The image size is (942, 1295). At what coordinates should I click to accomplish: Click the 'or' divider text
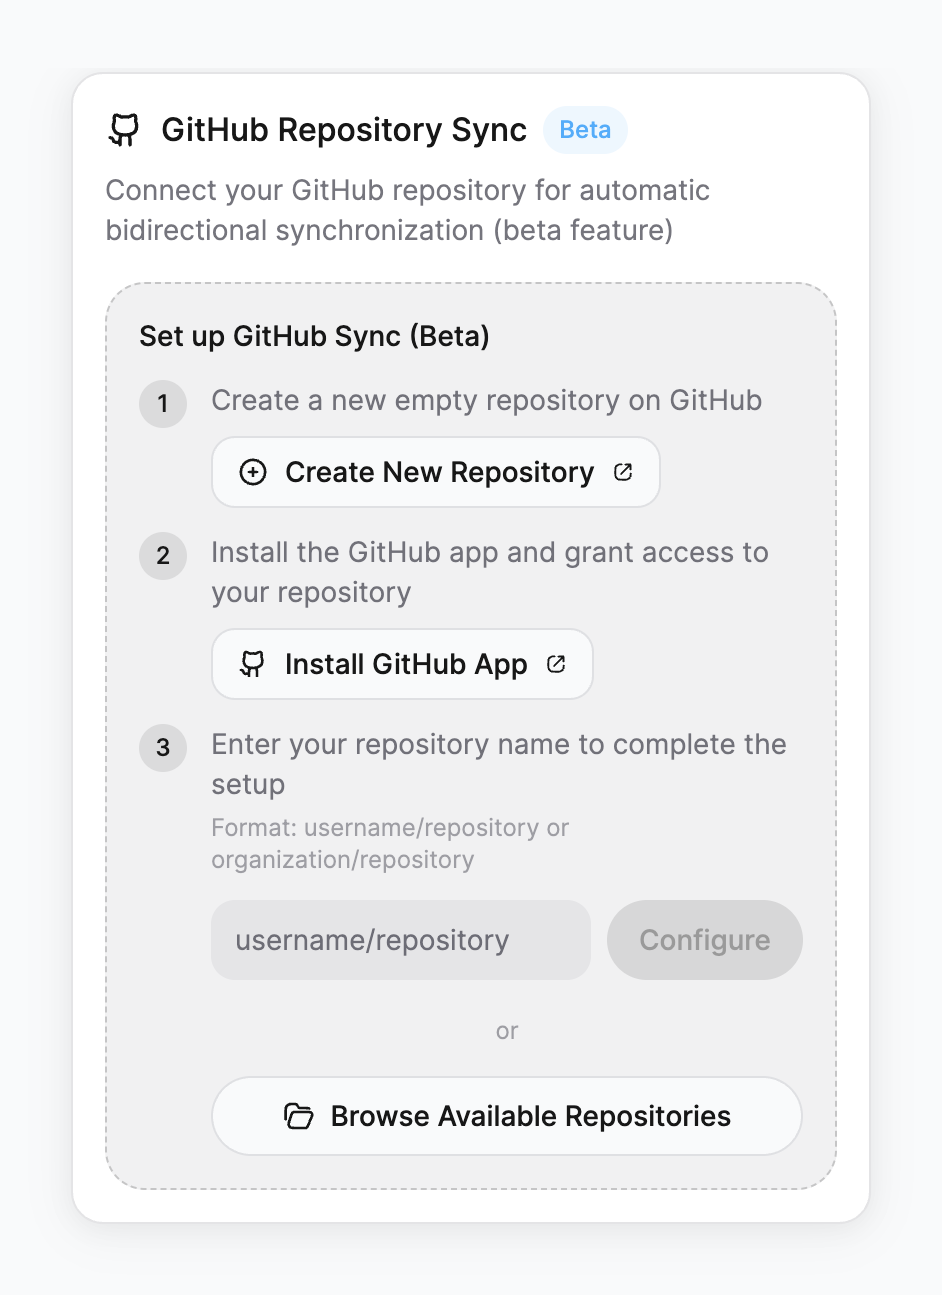(507, 1031)
